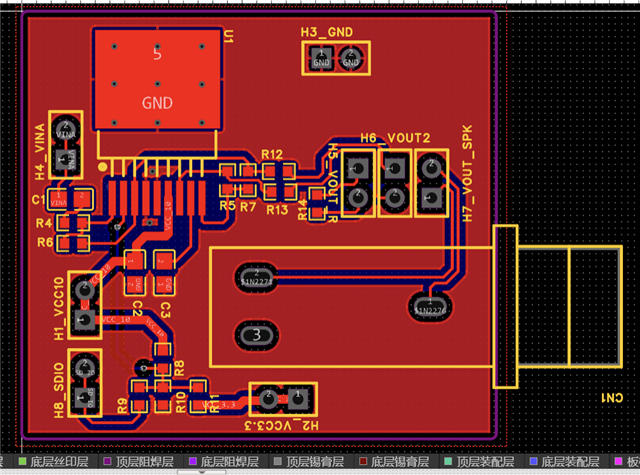Select the U1 large GND thermal pad
This screenshot has height=475, width=640.
point(158,79)
